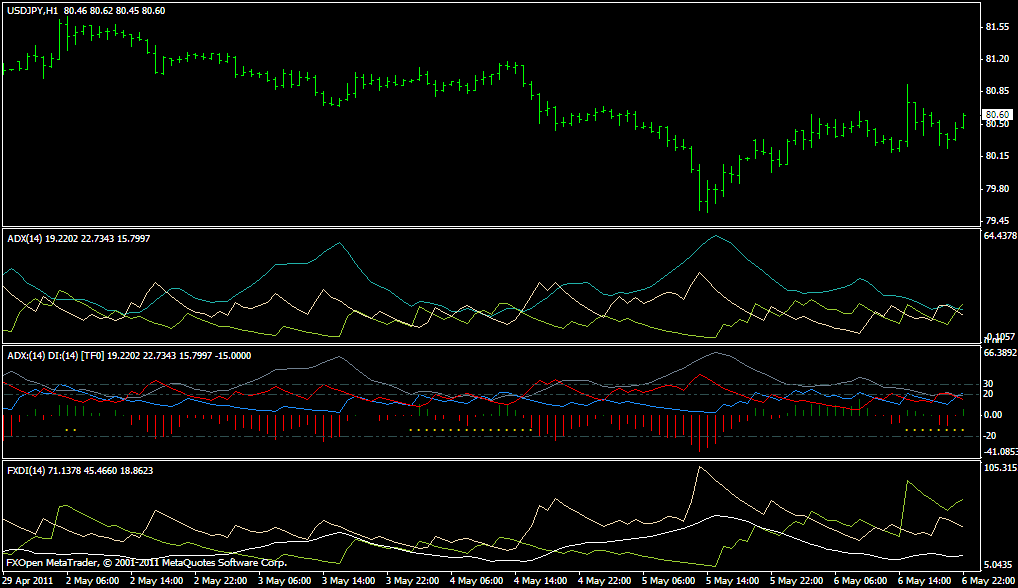
Task: Click the 4 May 14:00 time label
Action: [x=541, y=581]
